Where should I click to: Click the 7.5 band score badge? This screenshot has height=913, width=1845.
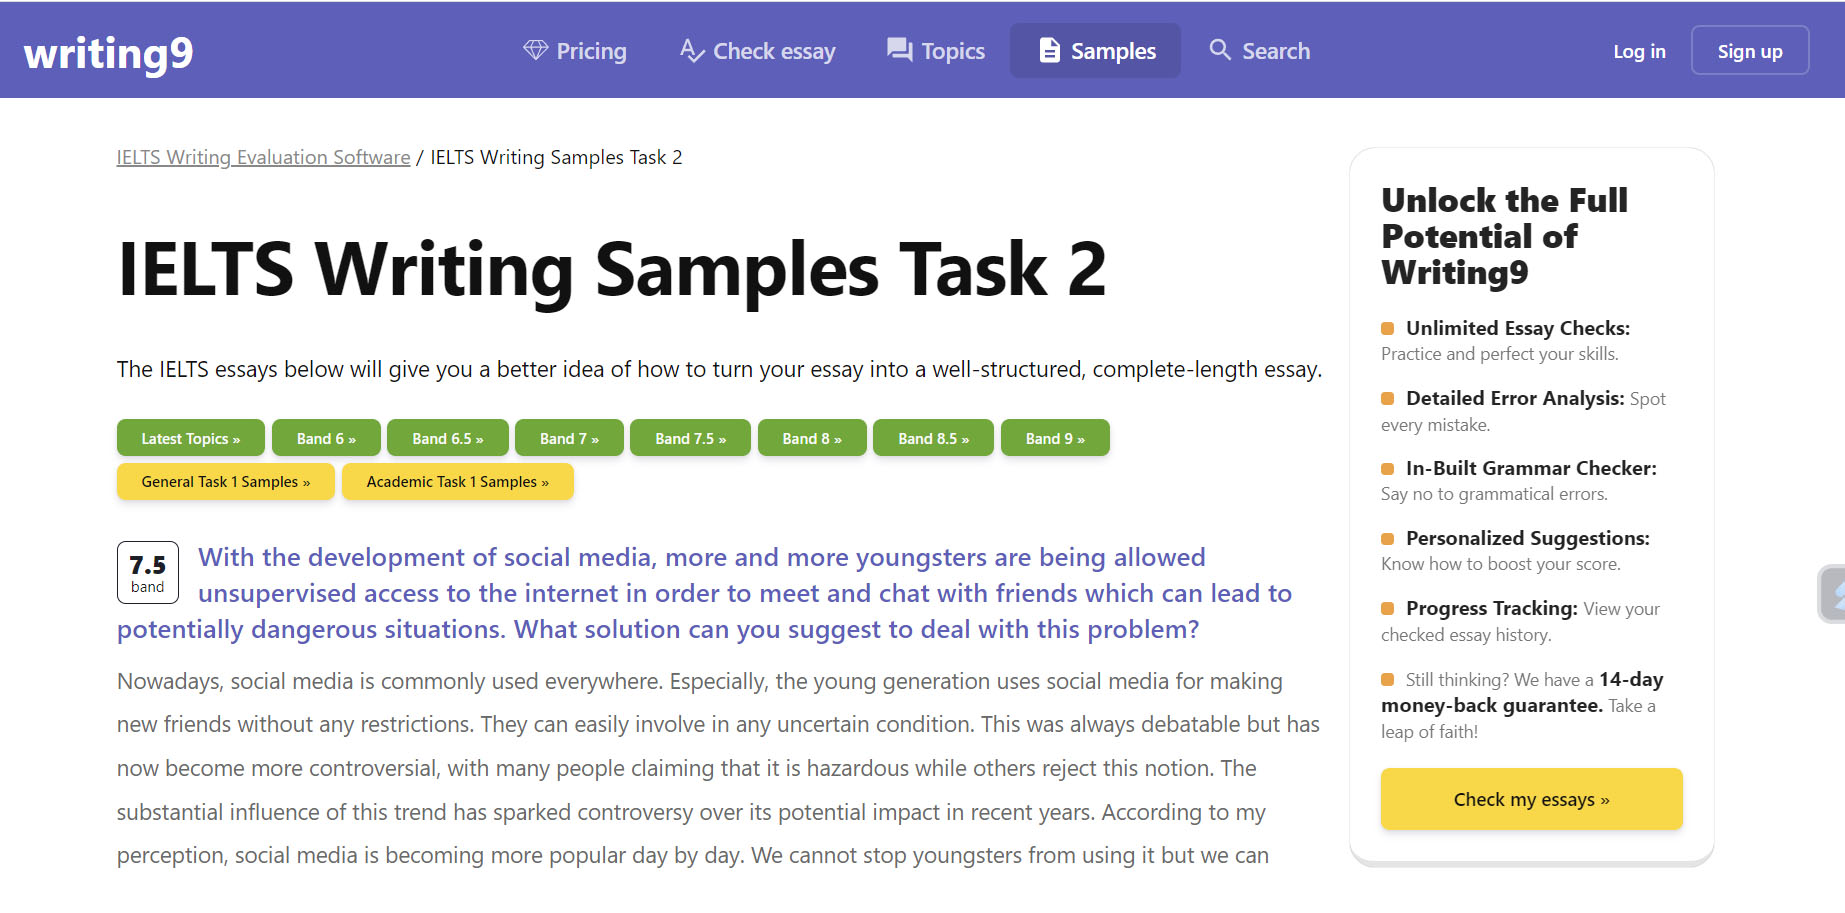148,572
